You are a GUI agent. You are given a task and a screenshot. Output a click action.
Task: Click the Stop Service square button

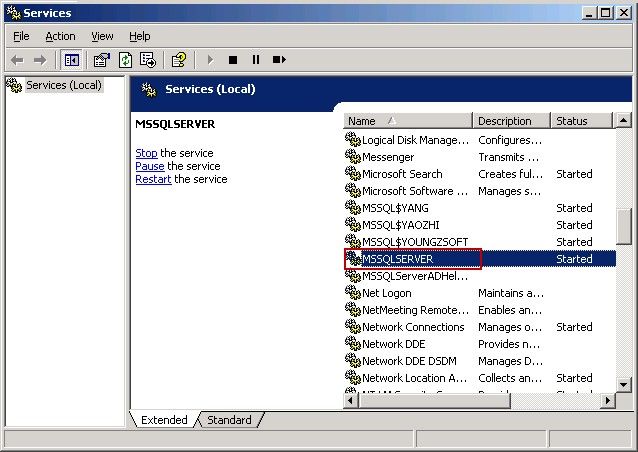[233, 60]
